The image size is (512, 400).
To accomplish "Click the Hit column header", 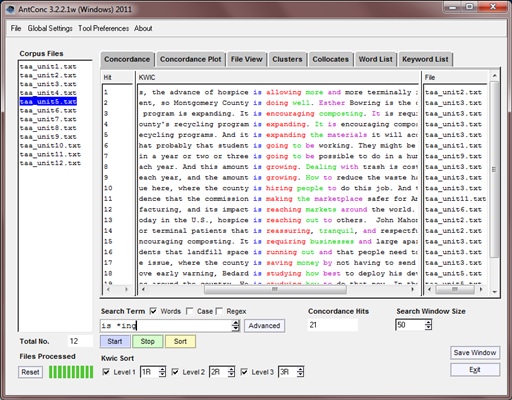I will pyautogui.click(x=117, y=77).
